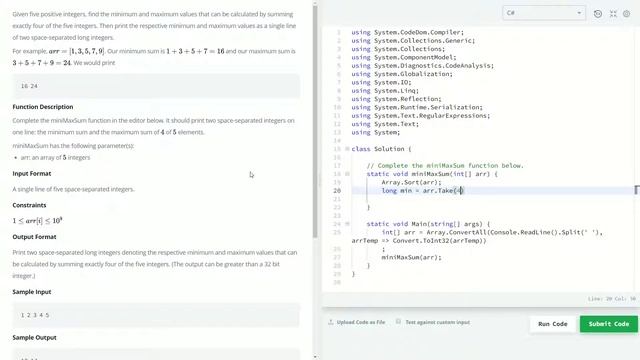Click the '16 24' example output box

[156, 86]
